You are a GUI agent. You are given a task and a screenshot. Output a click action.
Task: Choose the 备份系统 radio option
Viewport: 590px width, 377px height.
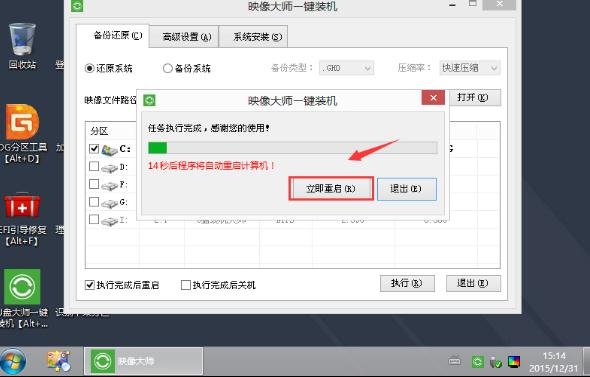[187, 68]
